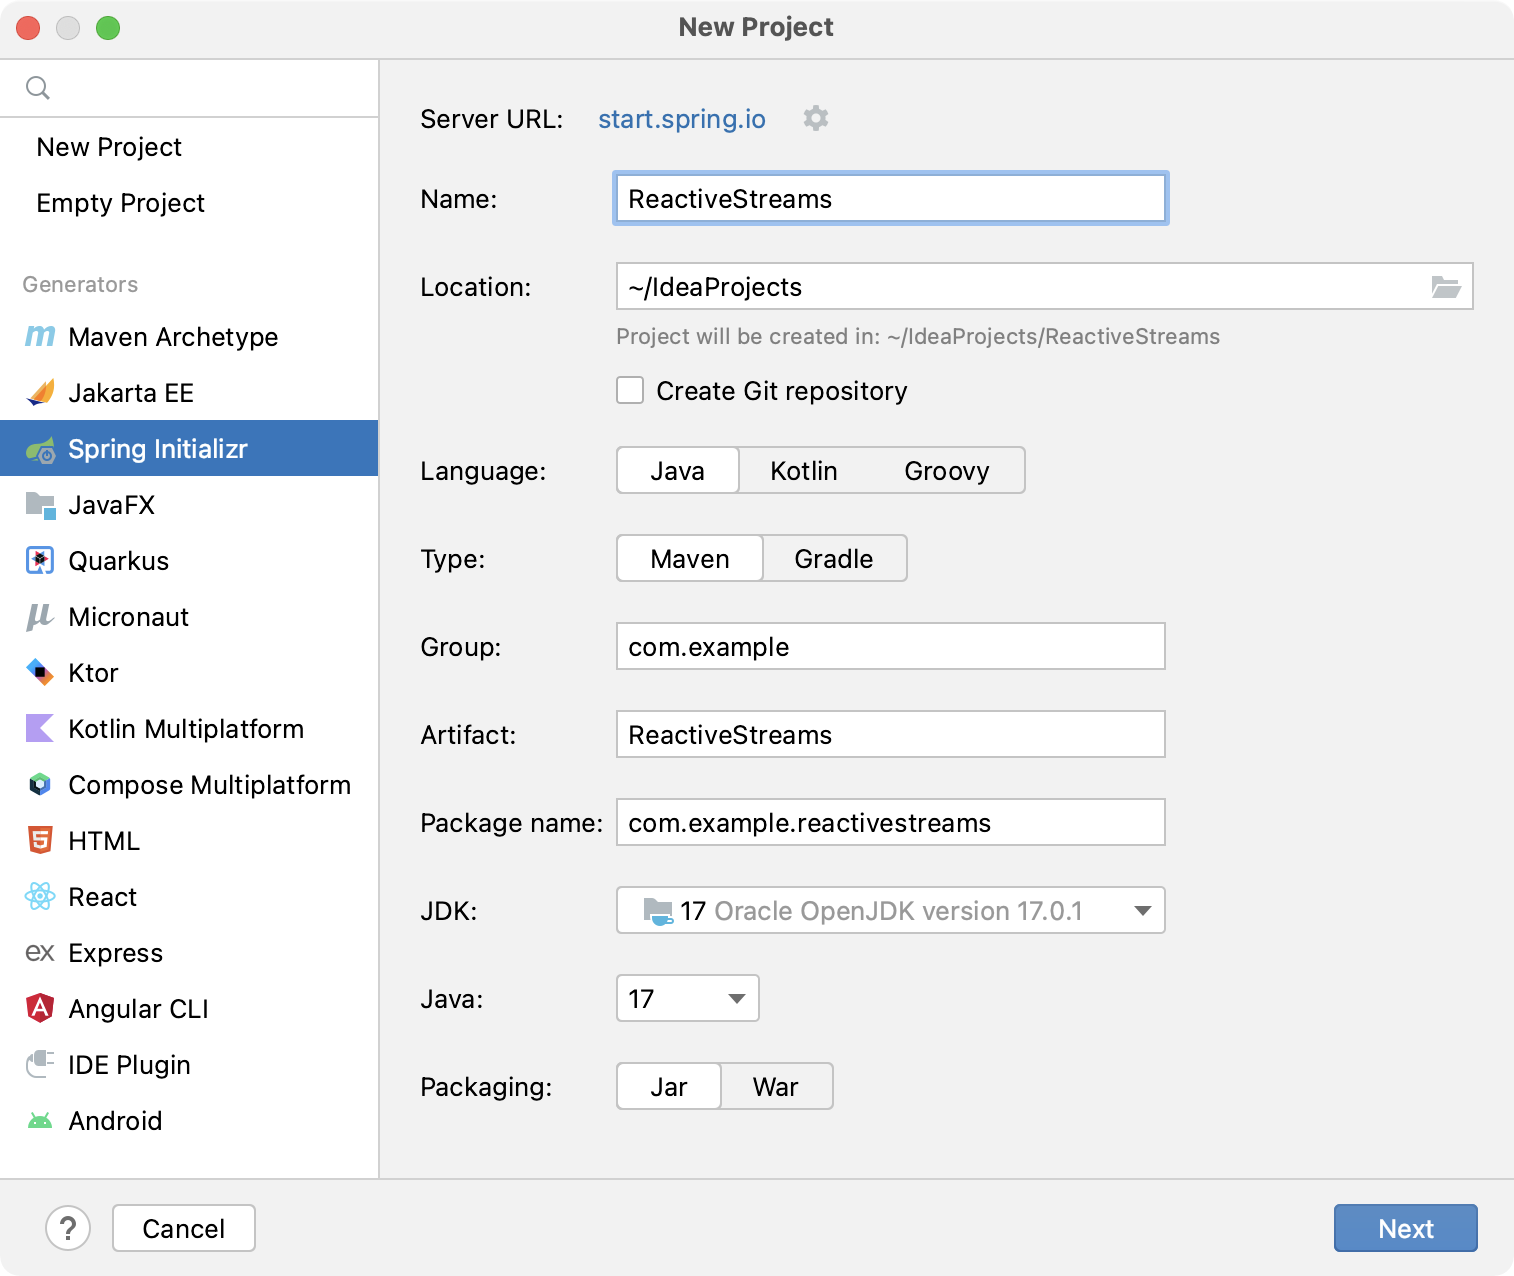
Task: Choose Jakarta EE generator
Action: click(189, 393)
